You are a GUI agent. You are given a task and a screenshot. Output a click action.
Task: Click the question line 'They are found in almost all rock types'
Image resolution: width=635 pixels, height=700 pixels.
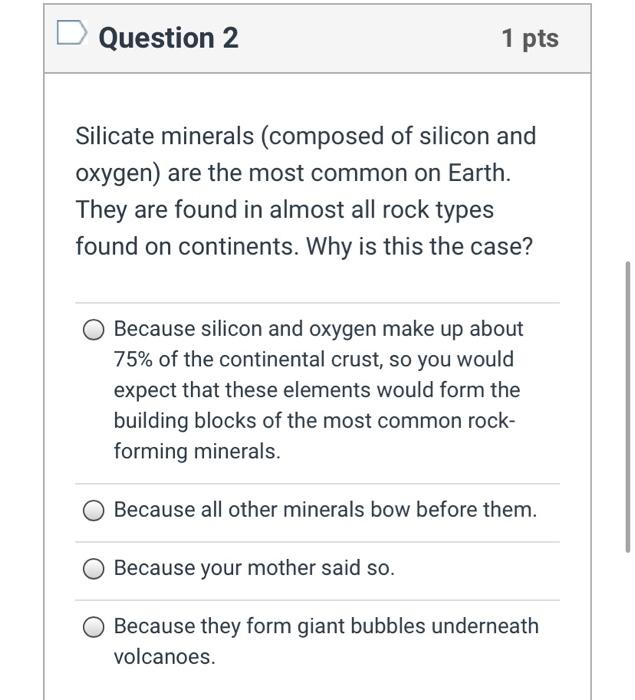(x=284, y=210)
